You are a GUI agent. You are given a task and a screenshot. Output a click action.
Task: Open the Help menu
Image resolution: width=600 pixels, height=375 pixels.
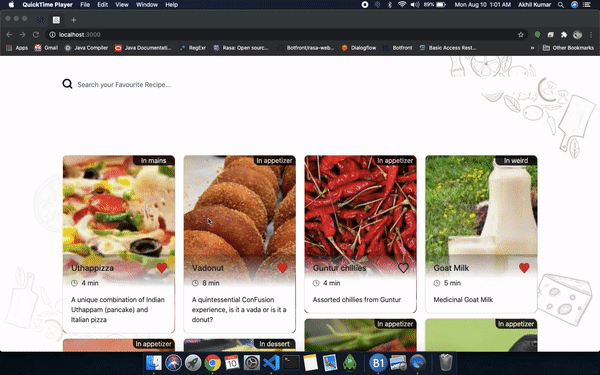tap(171, 5)
